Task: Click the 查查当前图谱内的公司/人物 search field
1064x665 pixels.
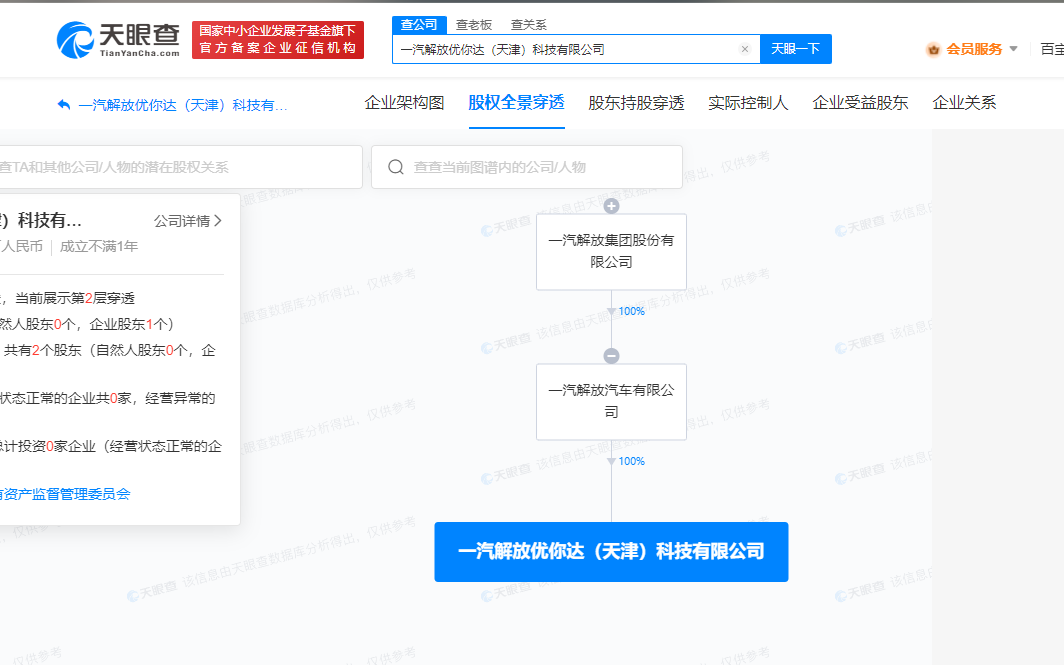Action: pos(527,167)
